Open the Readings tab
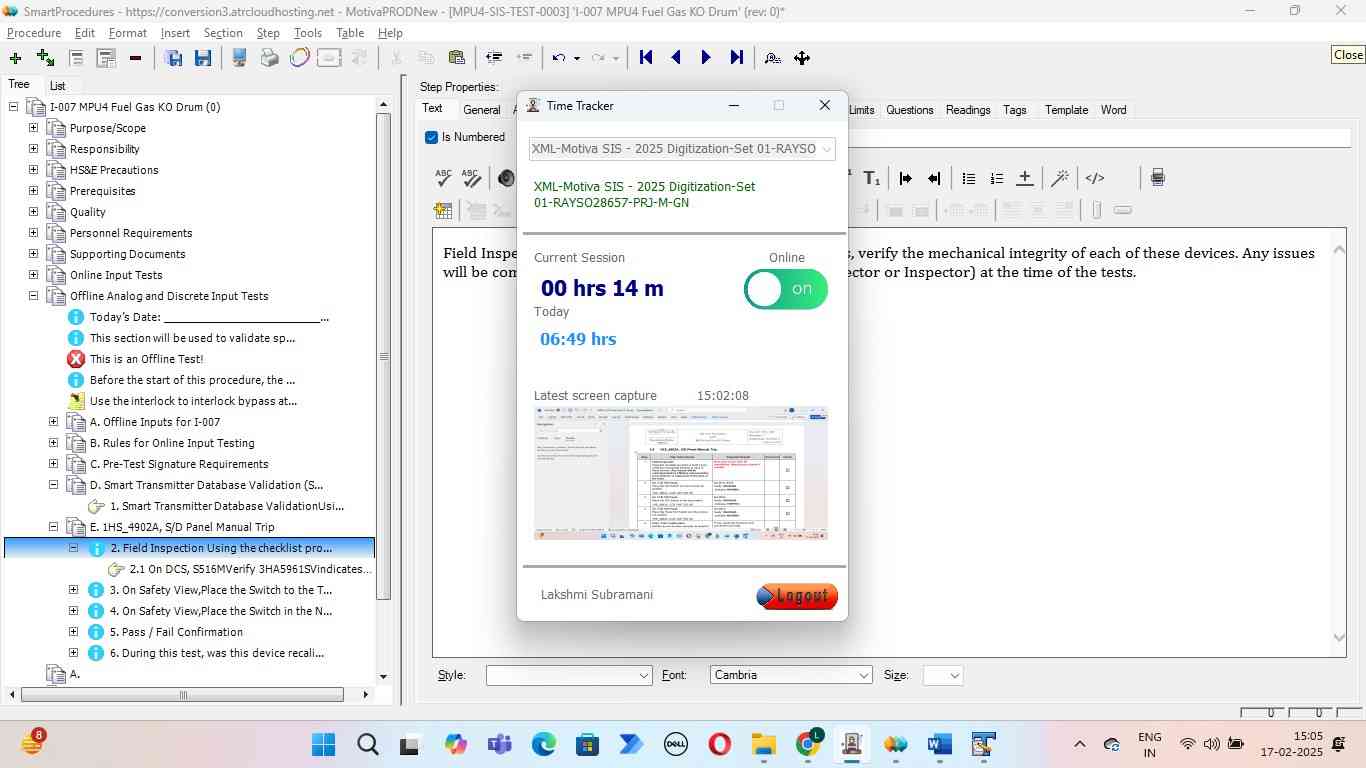 pos(968,110)
